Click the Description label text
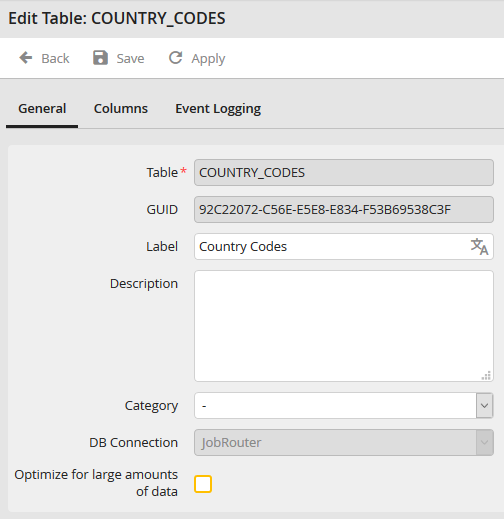Image resolution: width=504 pixels, height=519 pixels. (x=144, y=284)
